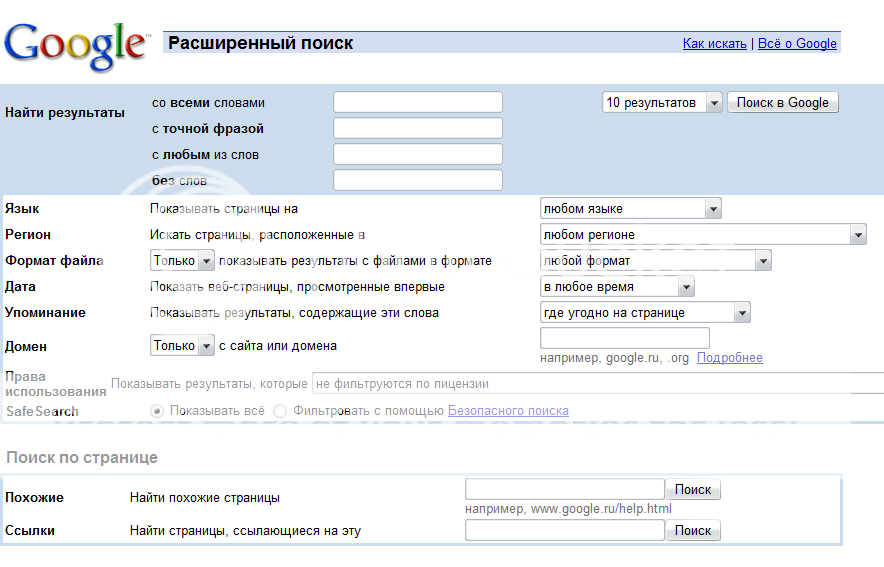Open the '10 результатов' dropdown
The image size is (884, 567).
[663, 103]
